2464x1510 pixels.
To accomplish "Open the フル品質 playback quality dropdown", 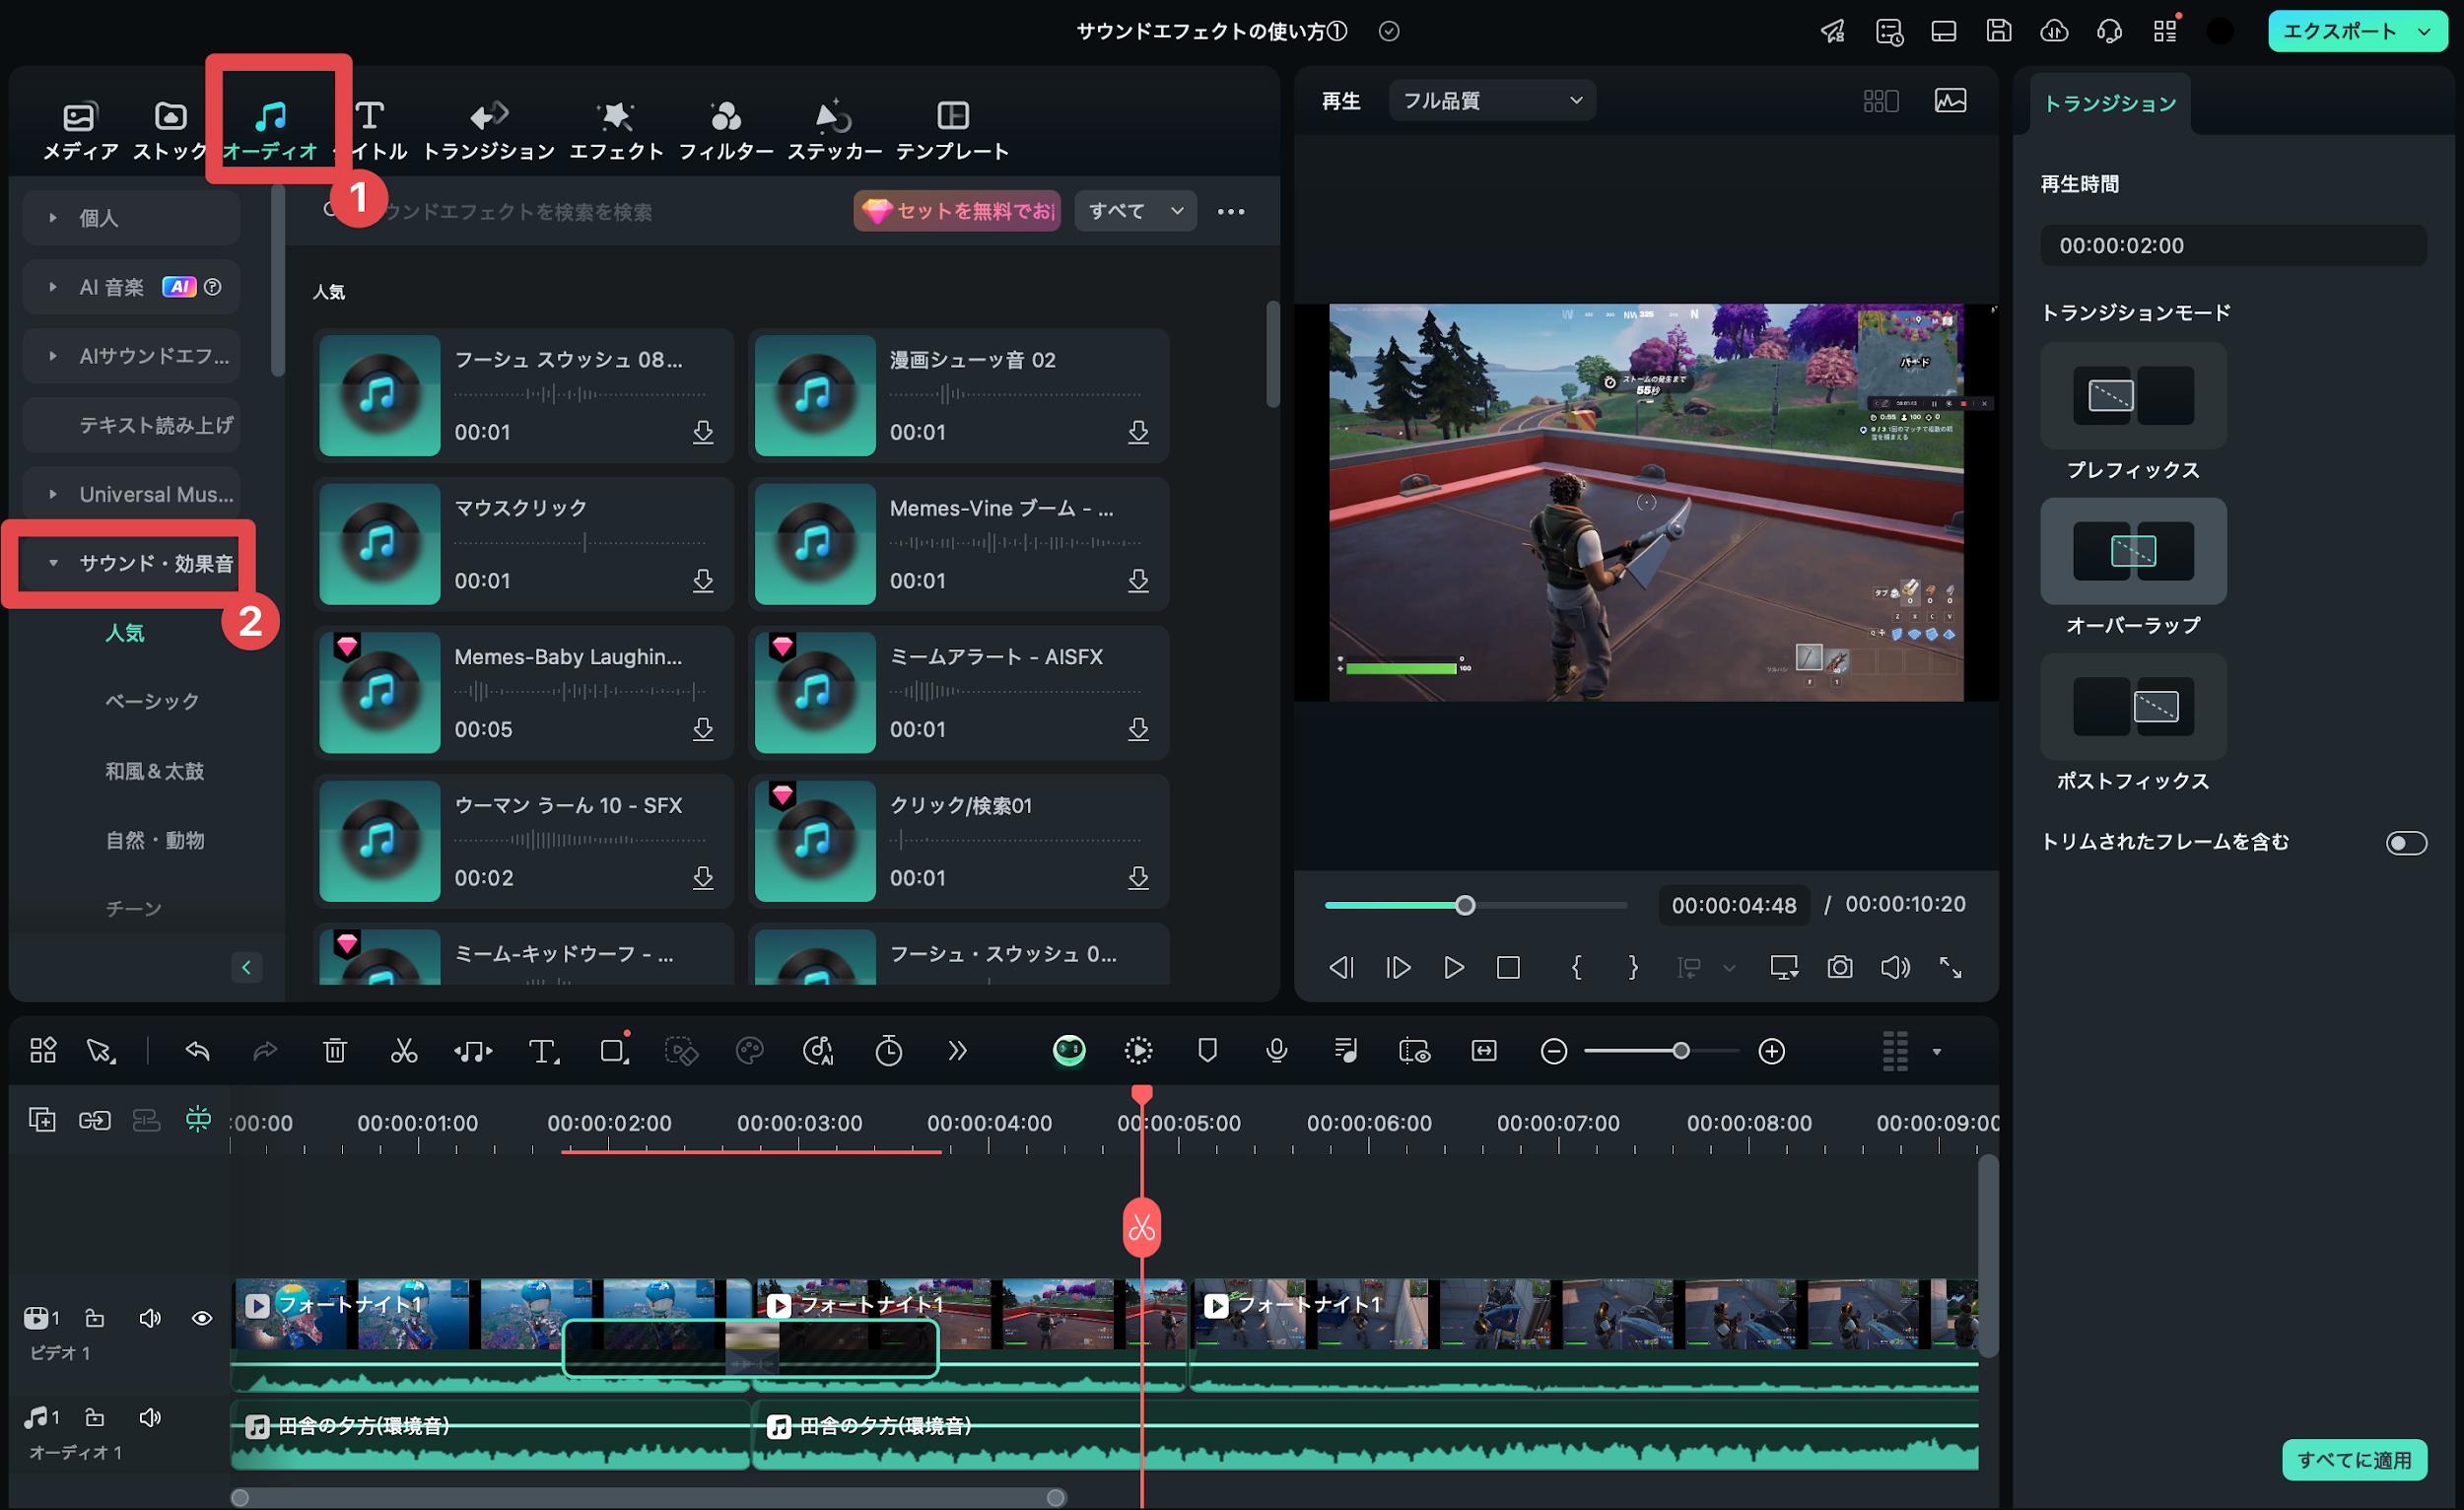I will coord(1491,100).
